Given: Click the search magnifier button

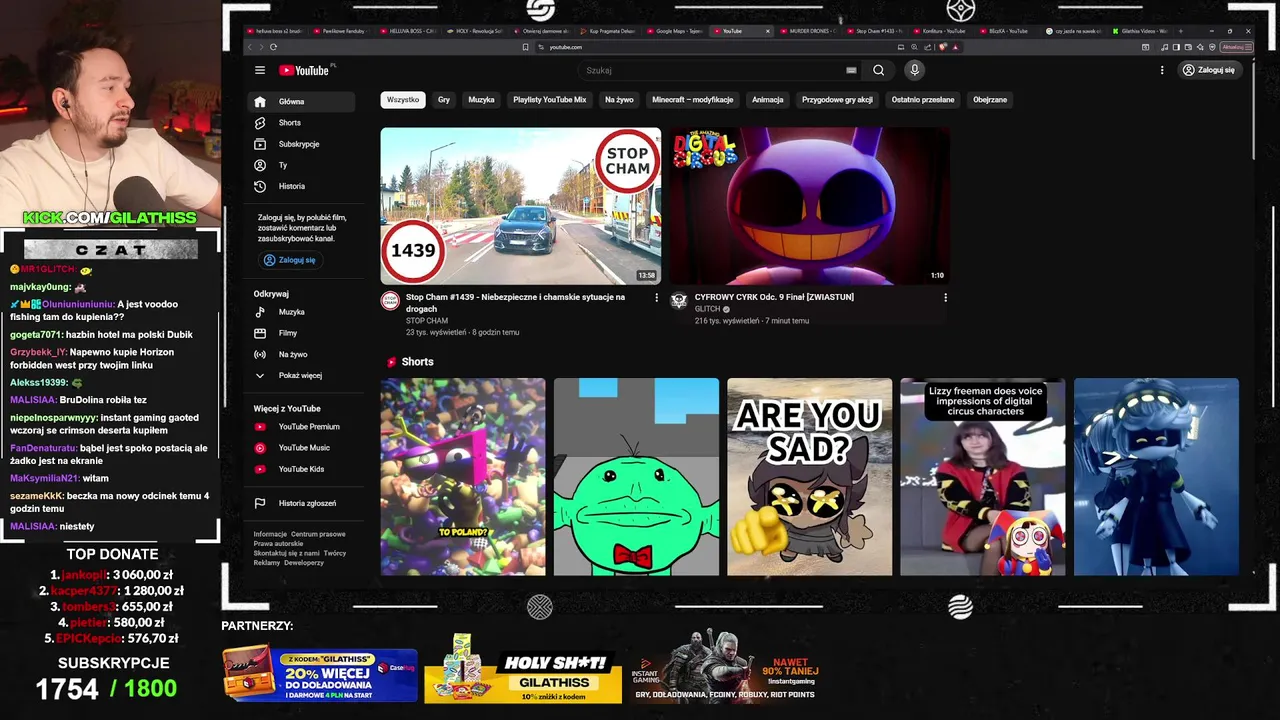Looking at the screenshot, I should 878,70.
